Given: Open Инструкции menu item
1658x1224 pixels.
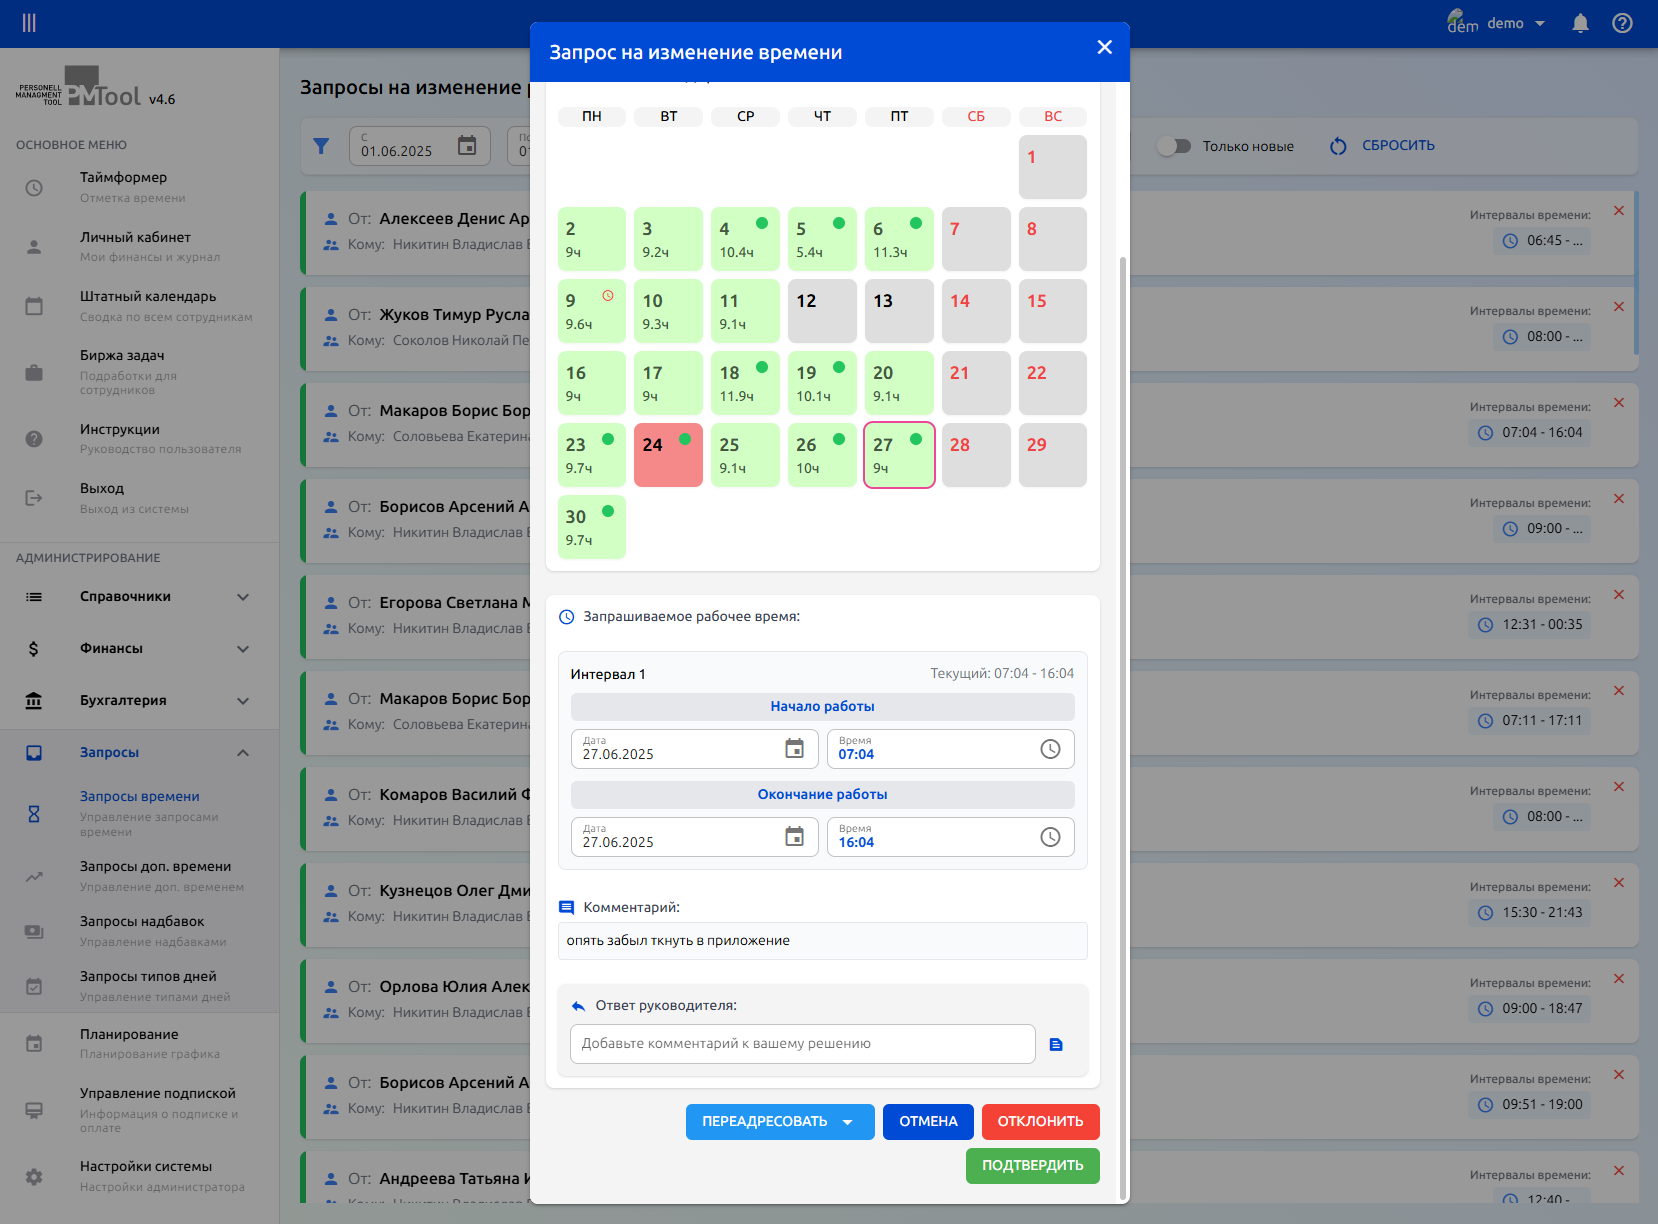Looking at the screenshot, I should pos(139,438).
